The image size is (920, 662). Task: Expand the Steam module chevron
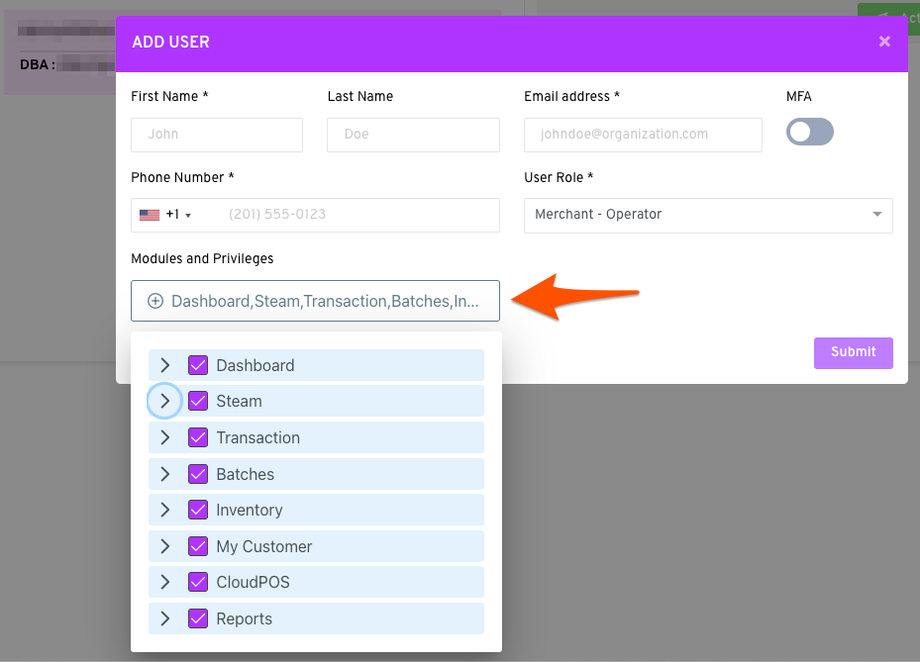[166, 401]
